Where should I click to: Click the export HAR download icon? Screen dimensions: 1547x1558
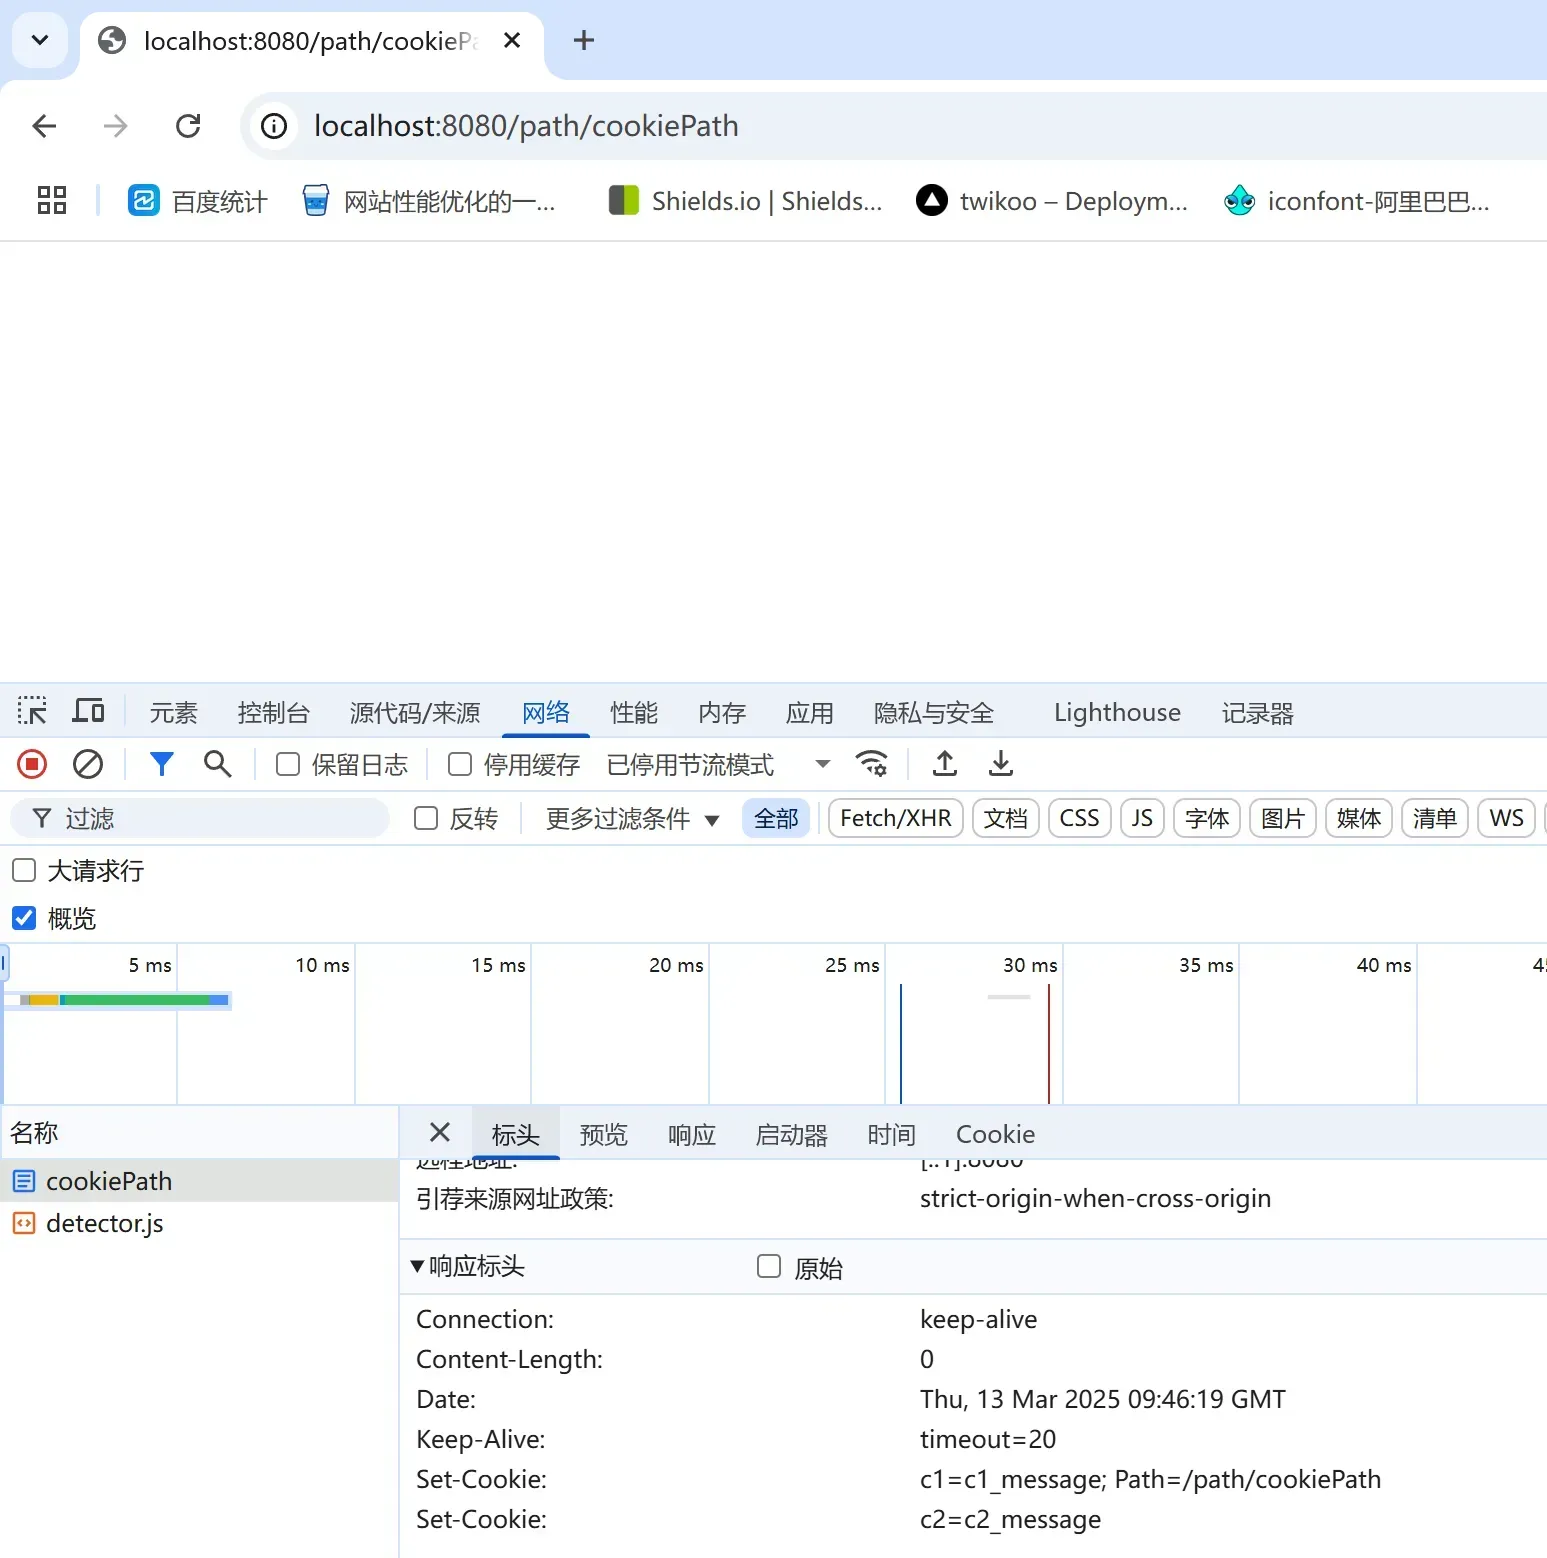pyautogui.click(x=1000, y=765)
